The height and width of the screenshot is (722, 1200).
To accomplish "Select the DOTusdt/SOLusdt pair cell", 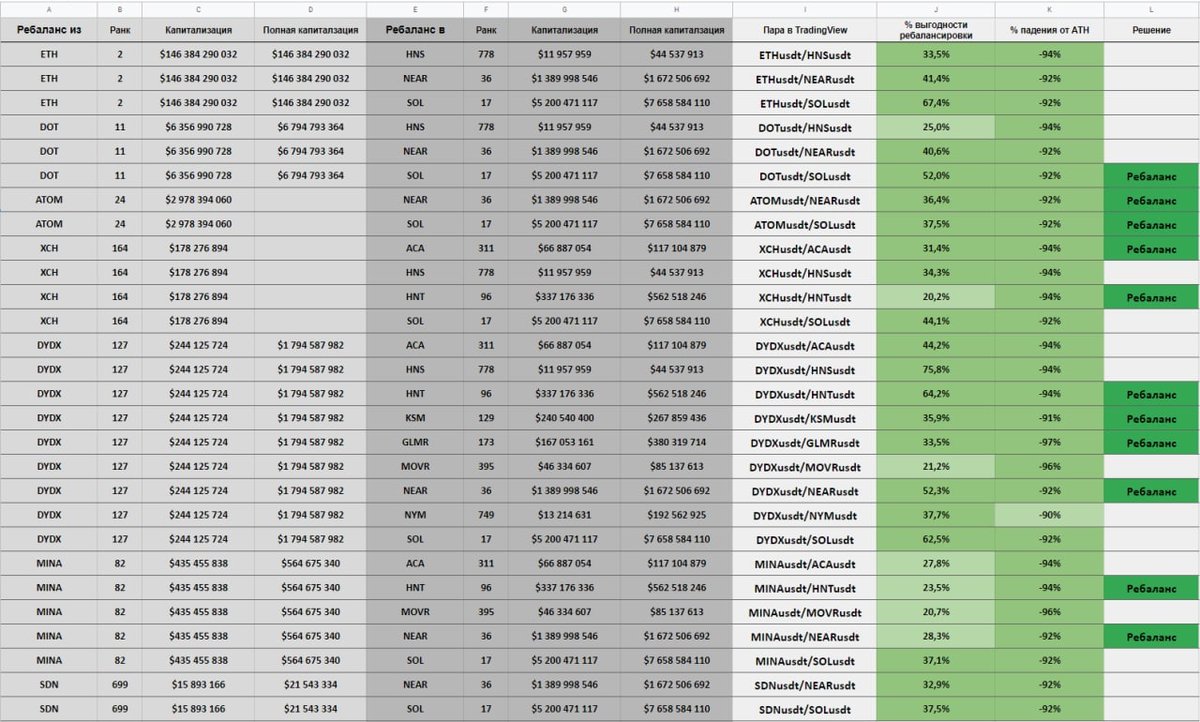I will coord(804,175).
